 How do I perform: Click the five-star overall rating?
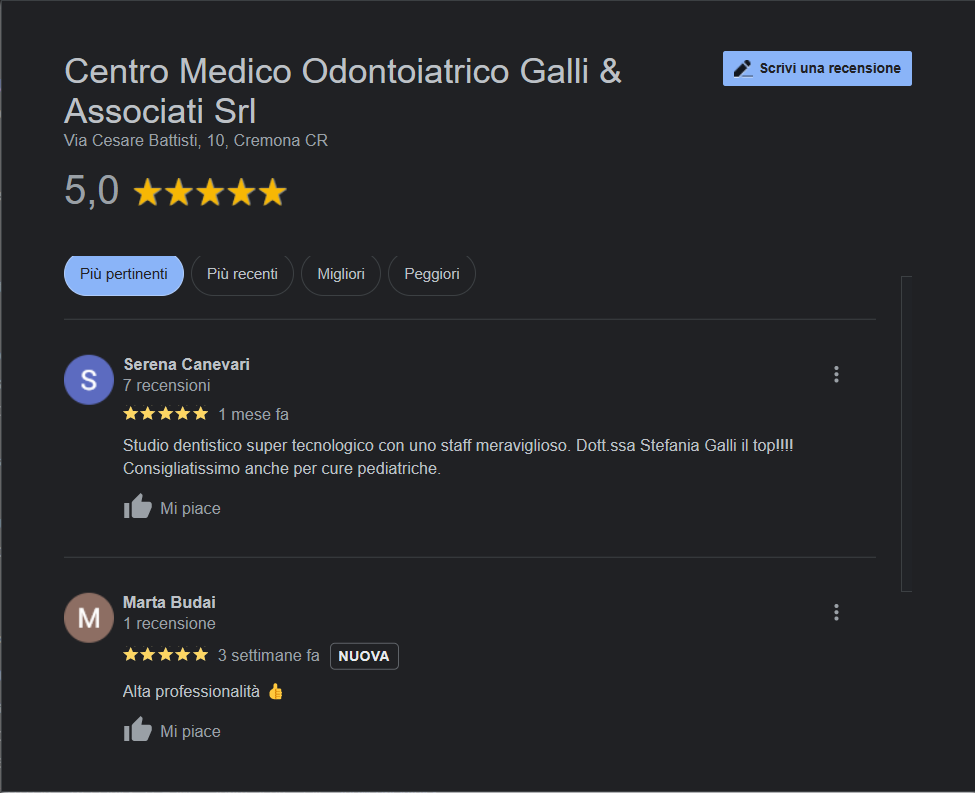210,192
